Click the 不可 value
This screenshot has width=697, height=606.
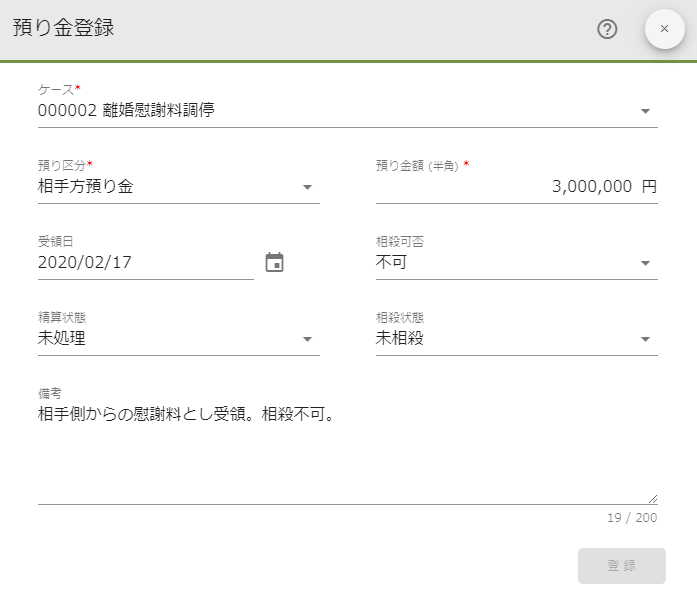click(391, 262)
